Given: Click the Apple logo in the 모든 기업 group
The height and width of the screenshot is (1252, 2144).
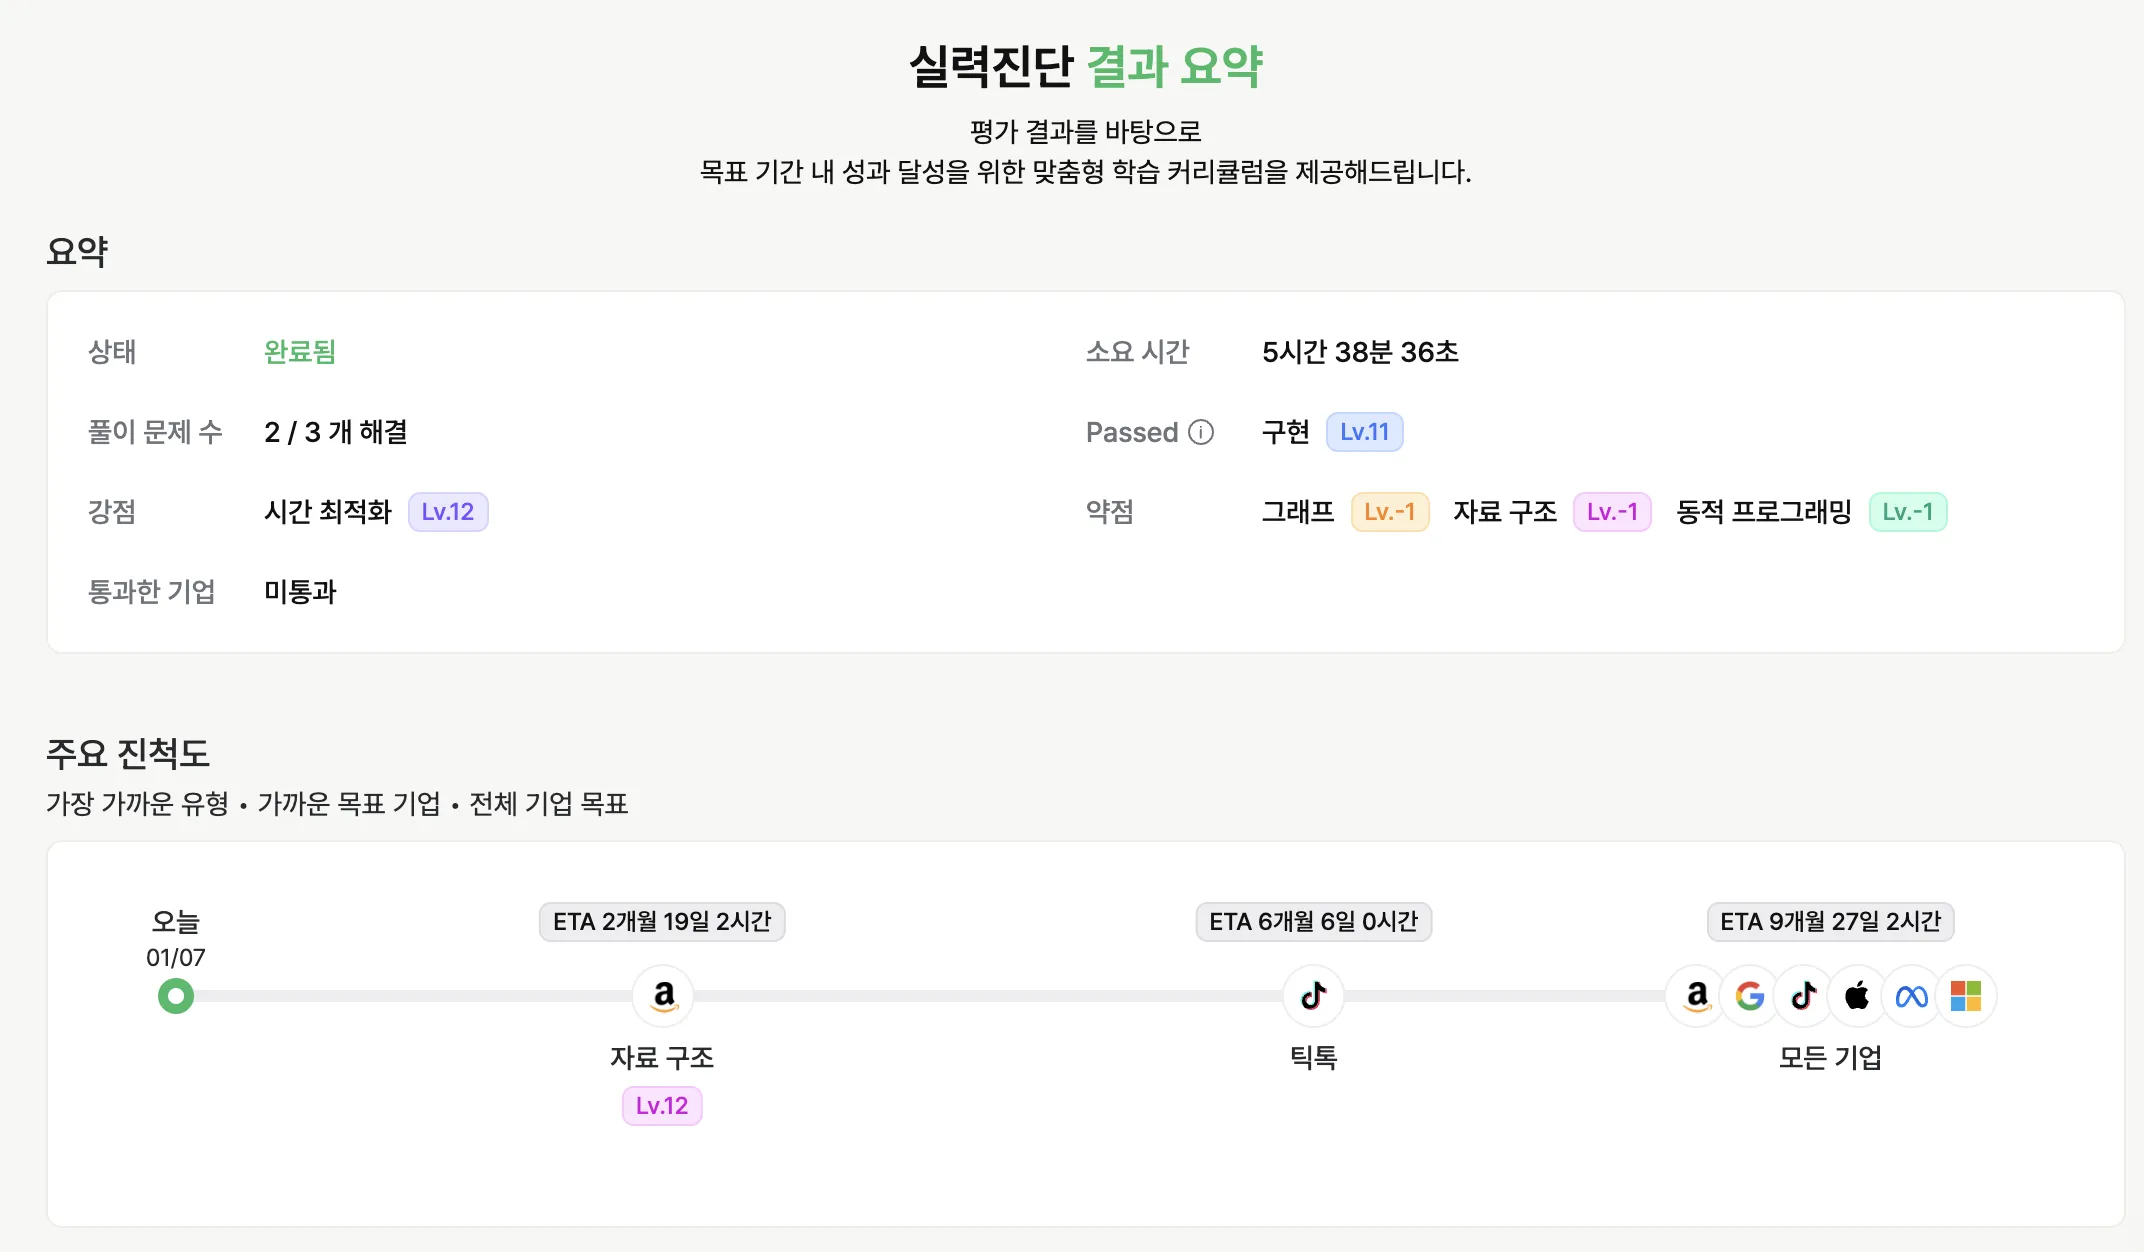Looking at the screenshot, I should 1857,996.
